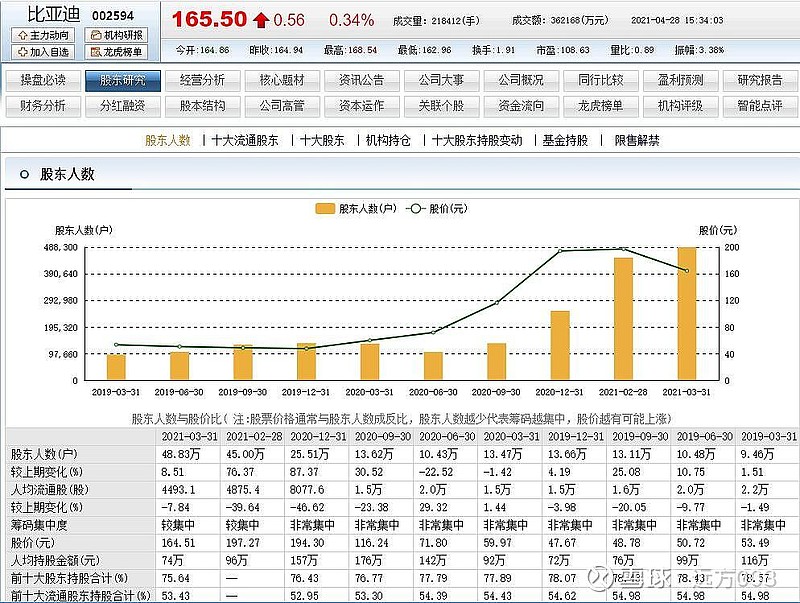Toggle the 股价(元) legend line marker

(x=415, y=209)
